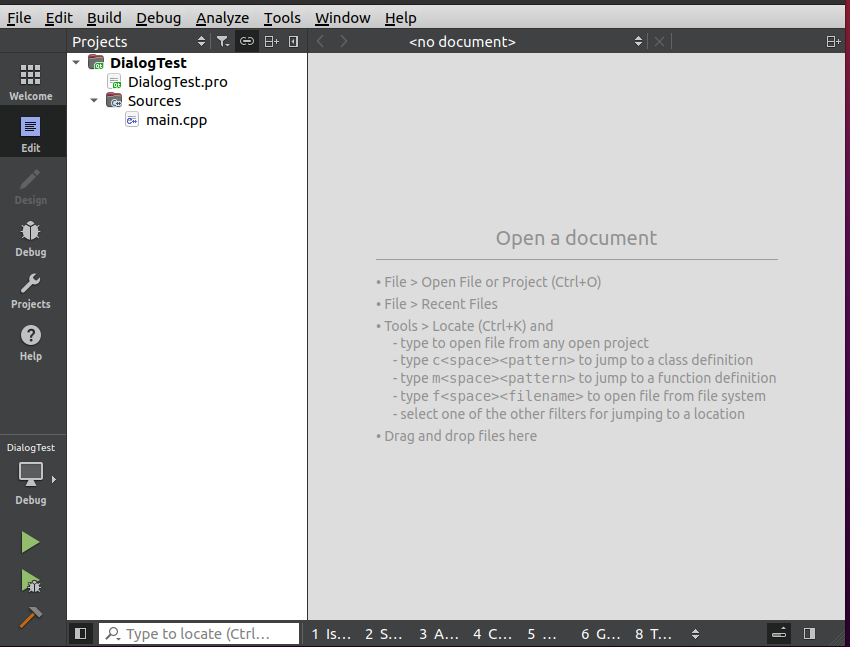The image size is (850, 647).
Task: Switch to Welcome mode in the sidebar
Action: click(x=31, y=80)
